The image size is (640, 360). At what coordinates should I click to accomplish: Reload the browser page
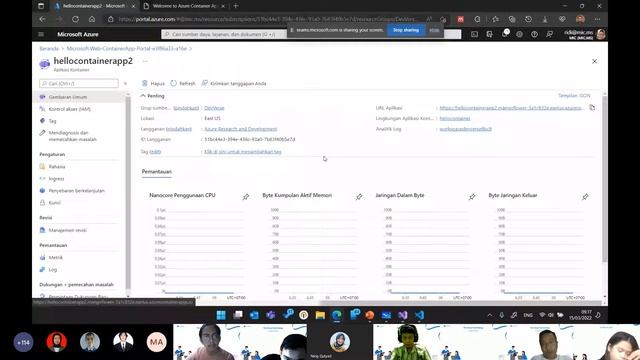pyautogui.click(x=75, y=19)
